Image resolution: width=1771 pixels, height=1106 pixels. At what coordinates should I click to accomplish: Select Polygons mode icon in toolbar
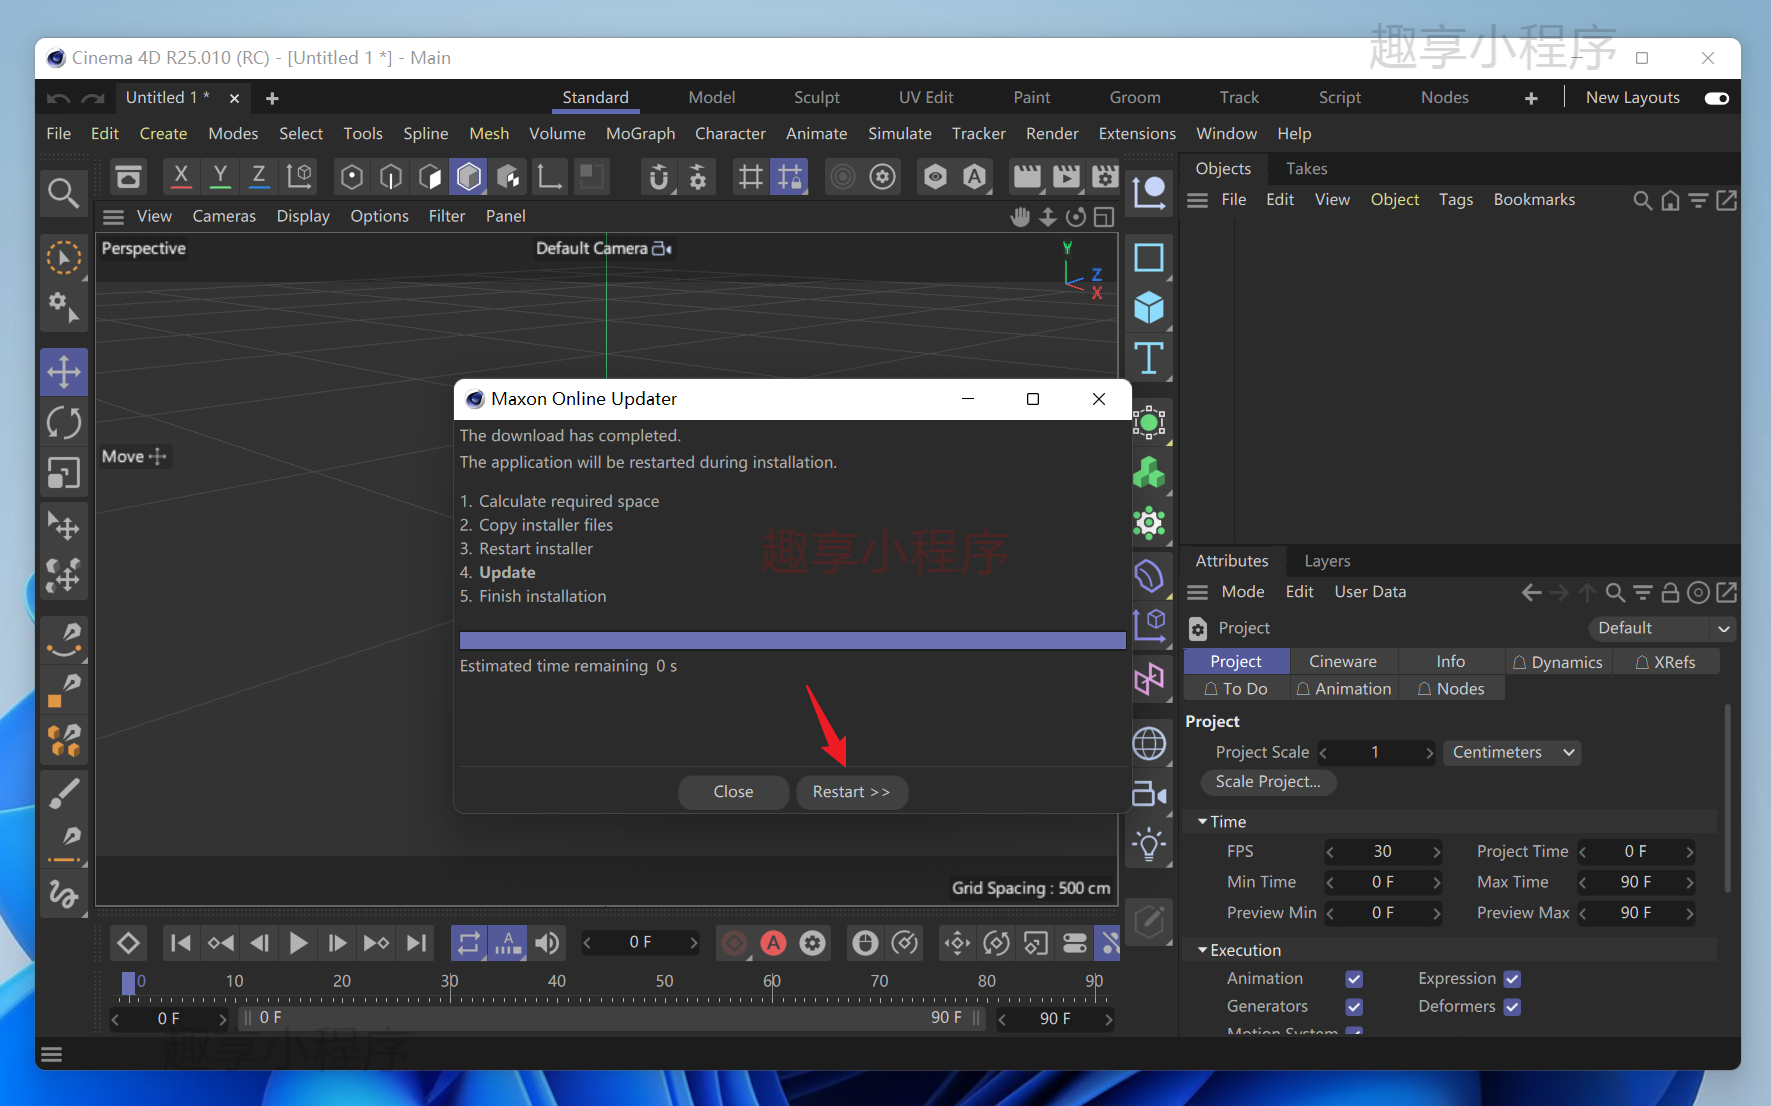[469, 177]
